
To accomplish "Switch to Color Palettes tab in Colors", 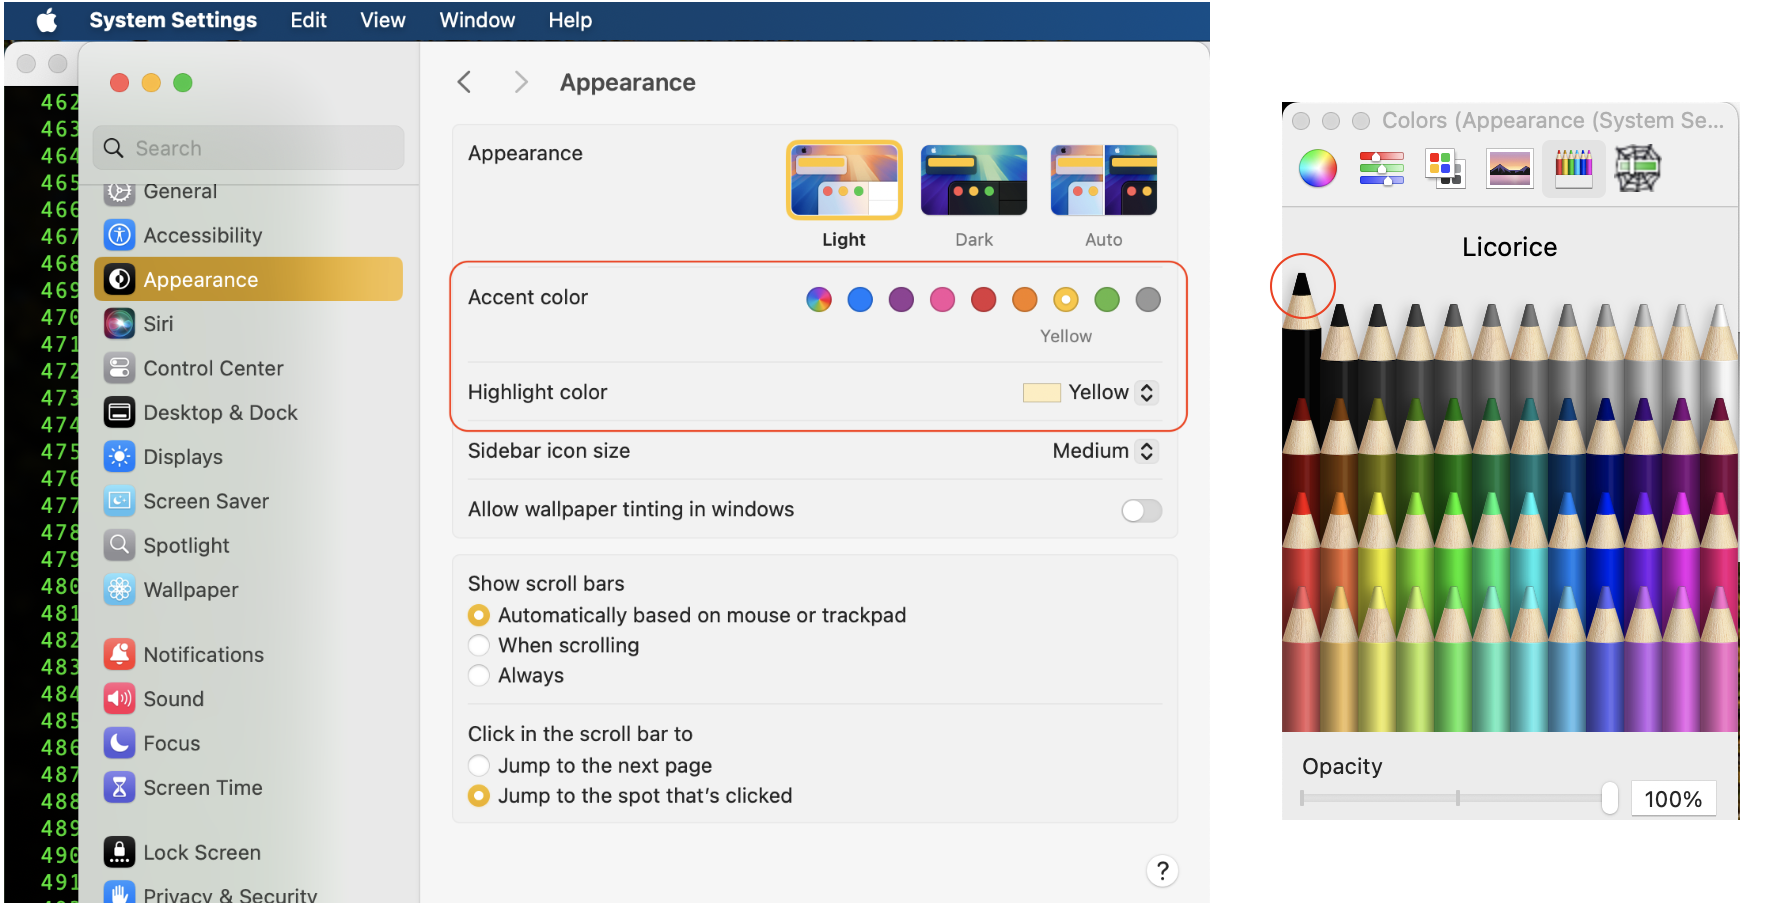I will coord(1446,168).
